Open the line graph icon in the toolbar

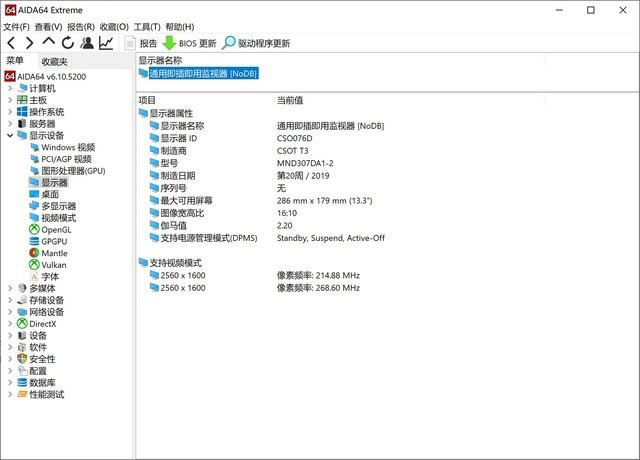coord(106,43)
